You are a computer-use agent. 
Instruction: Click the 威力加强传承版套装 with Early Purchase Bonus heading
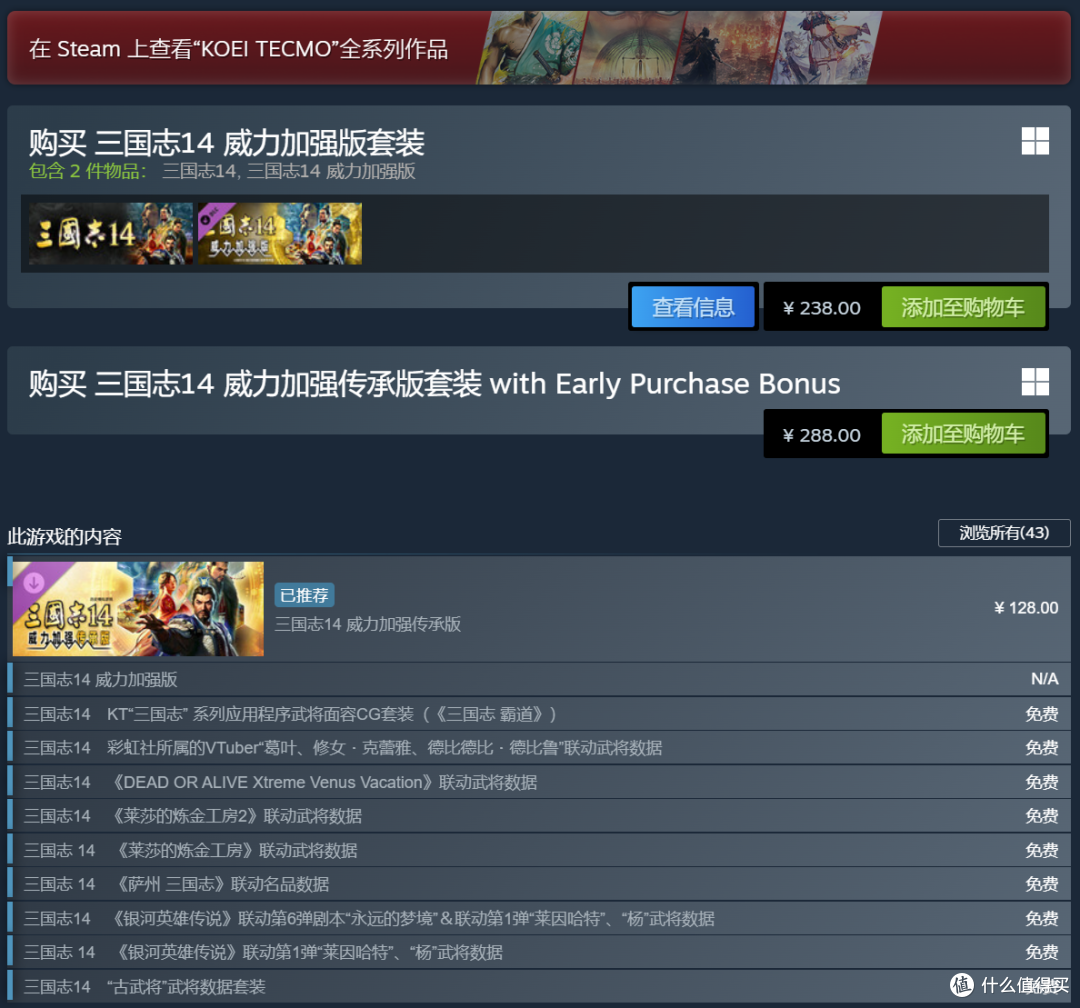(434, 384)
